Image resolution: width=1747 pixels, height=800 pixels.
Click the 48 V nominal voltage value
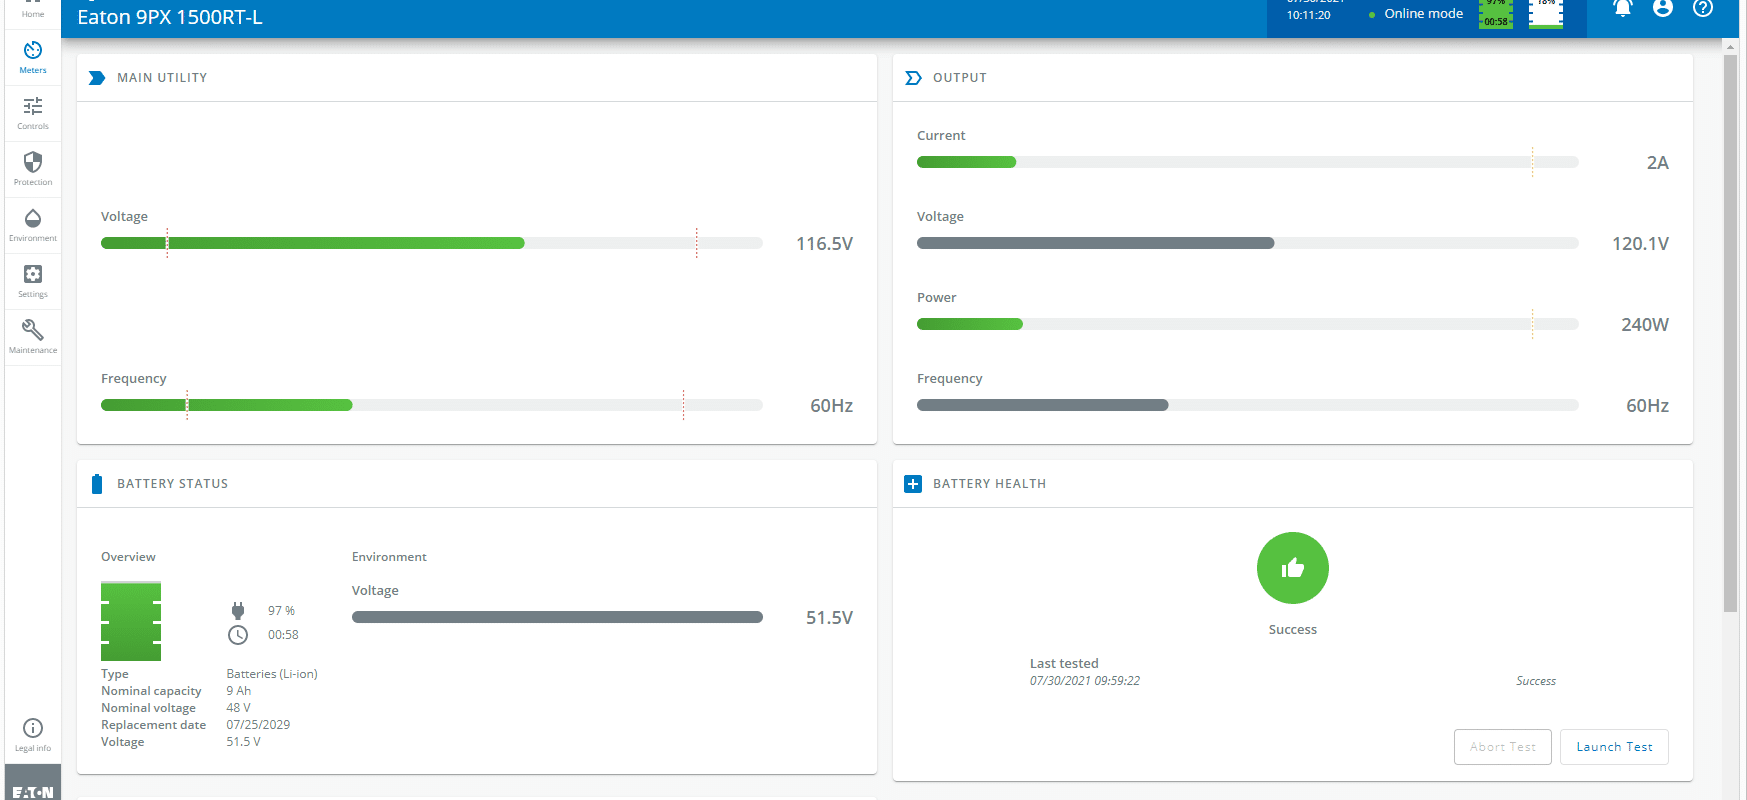click(x=238, y=708)
